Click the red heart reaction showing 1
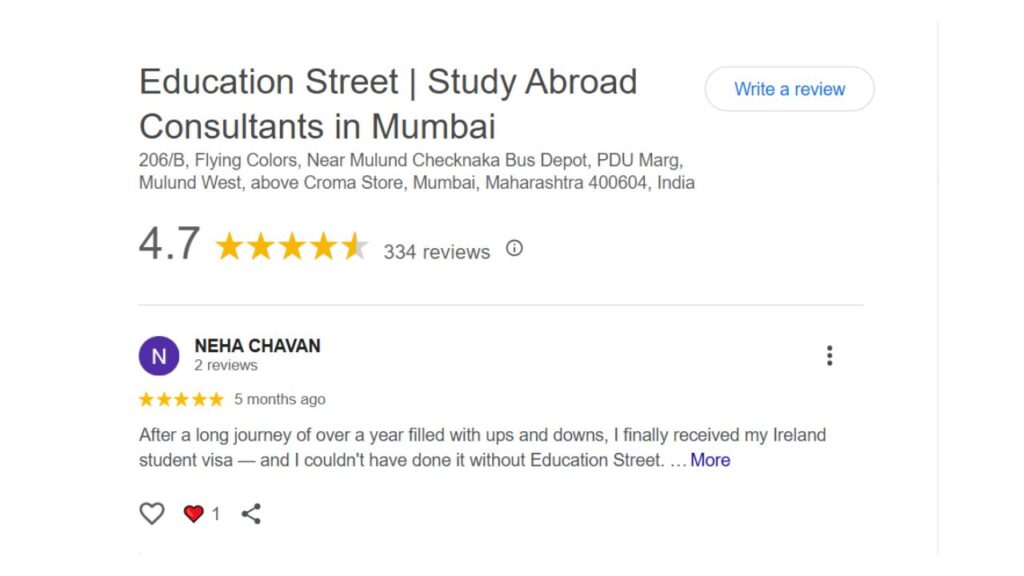The height and width of the screenshot is (576, 1024). (193, 513)
